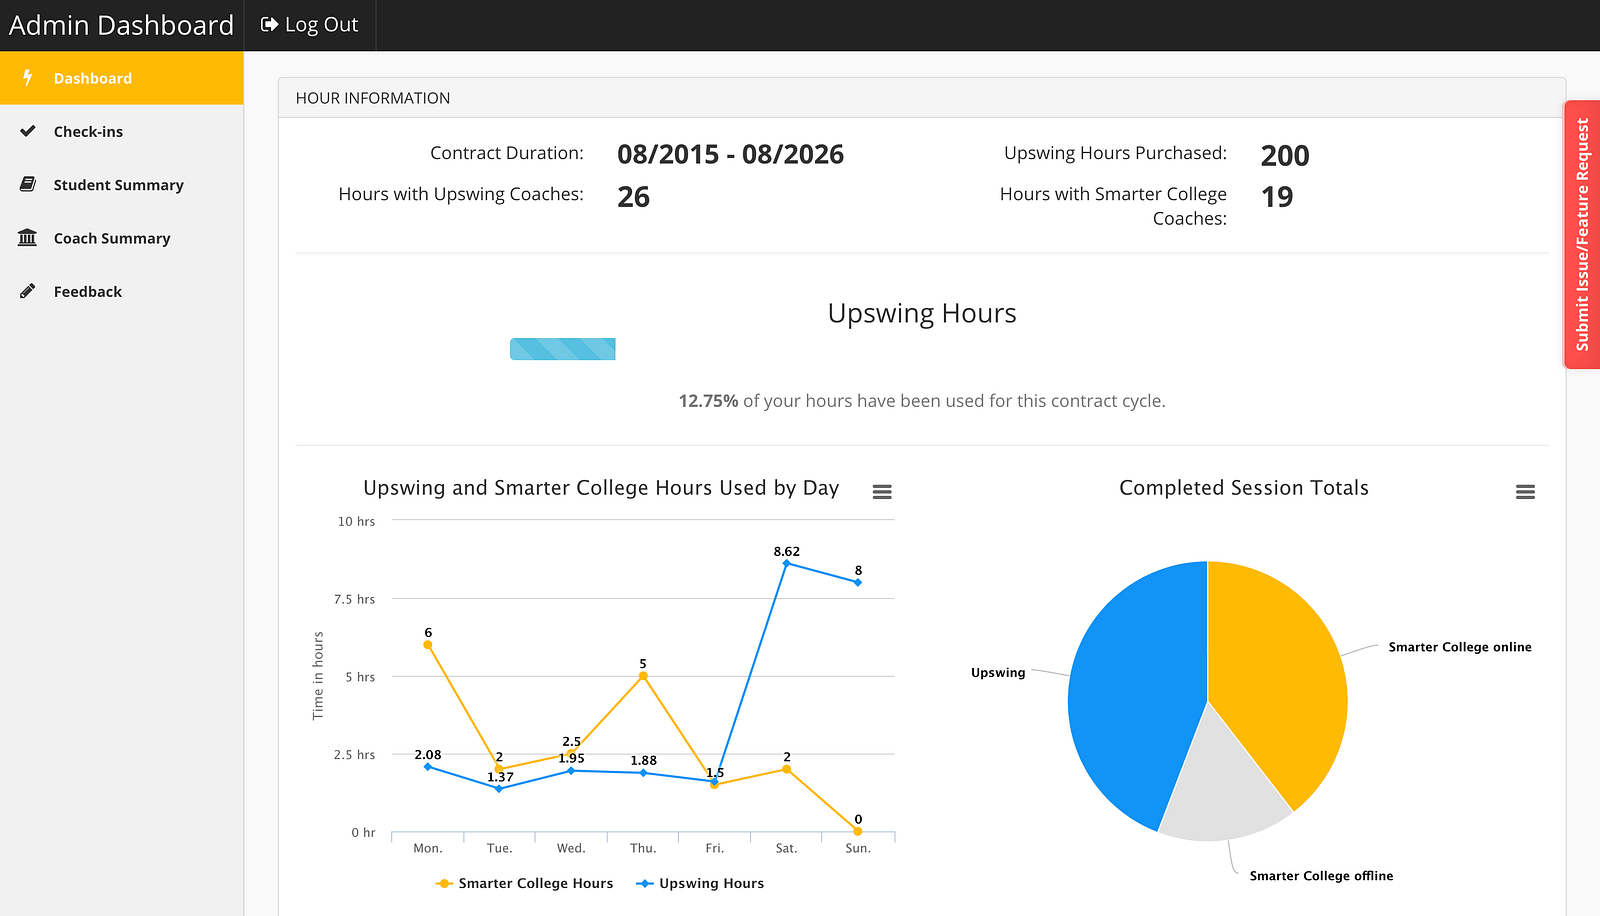Go to Check-ins page
This screenshot has width=1600, height=916.
tap(122, 131)
